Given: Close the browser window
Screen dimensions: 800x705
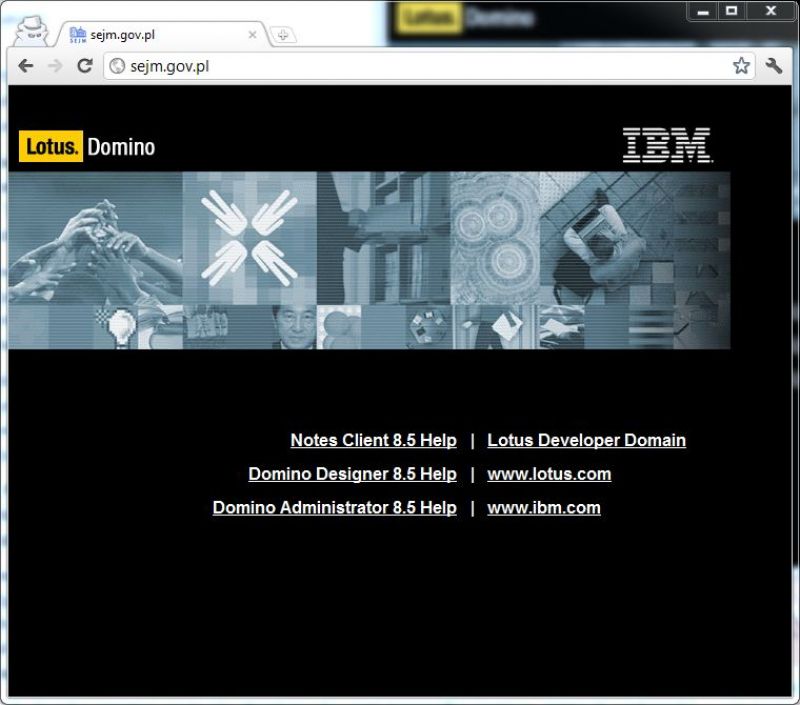Looking at the screenshot, I should coord(771,11).
